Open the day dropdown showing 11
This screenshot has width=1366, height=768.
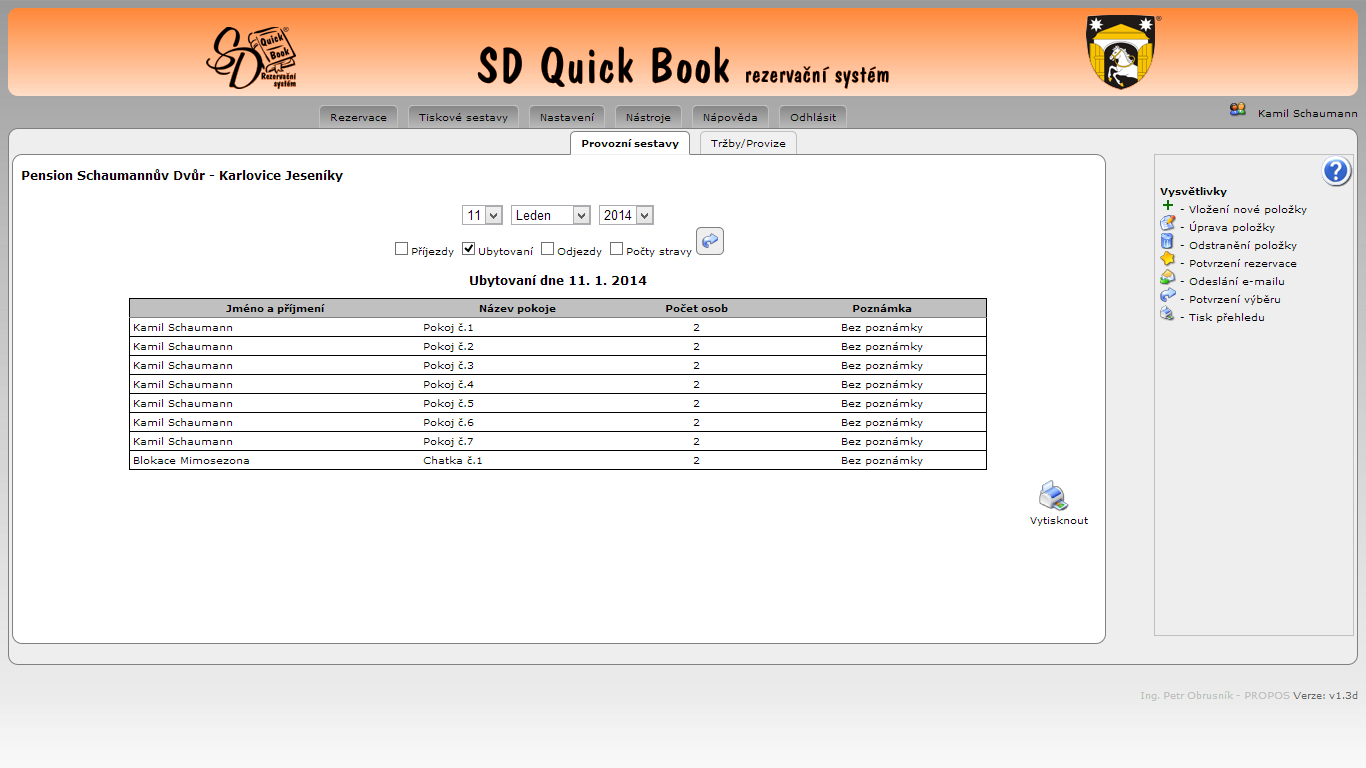click(482, 215)
